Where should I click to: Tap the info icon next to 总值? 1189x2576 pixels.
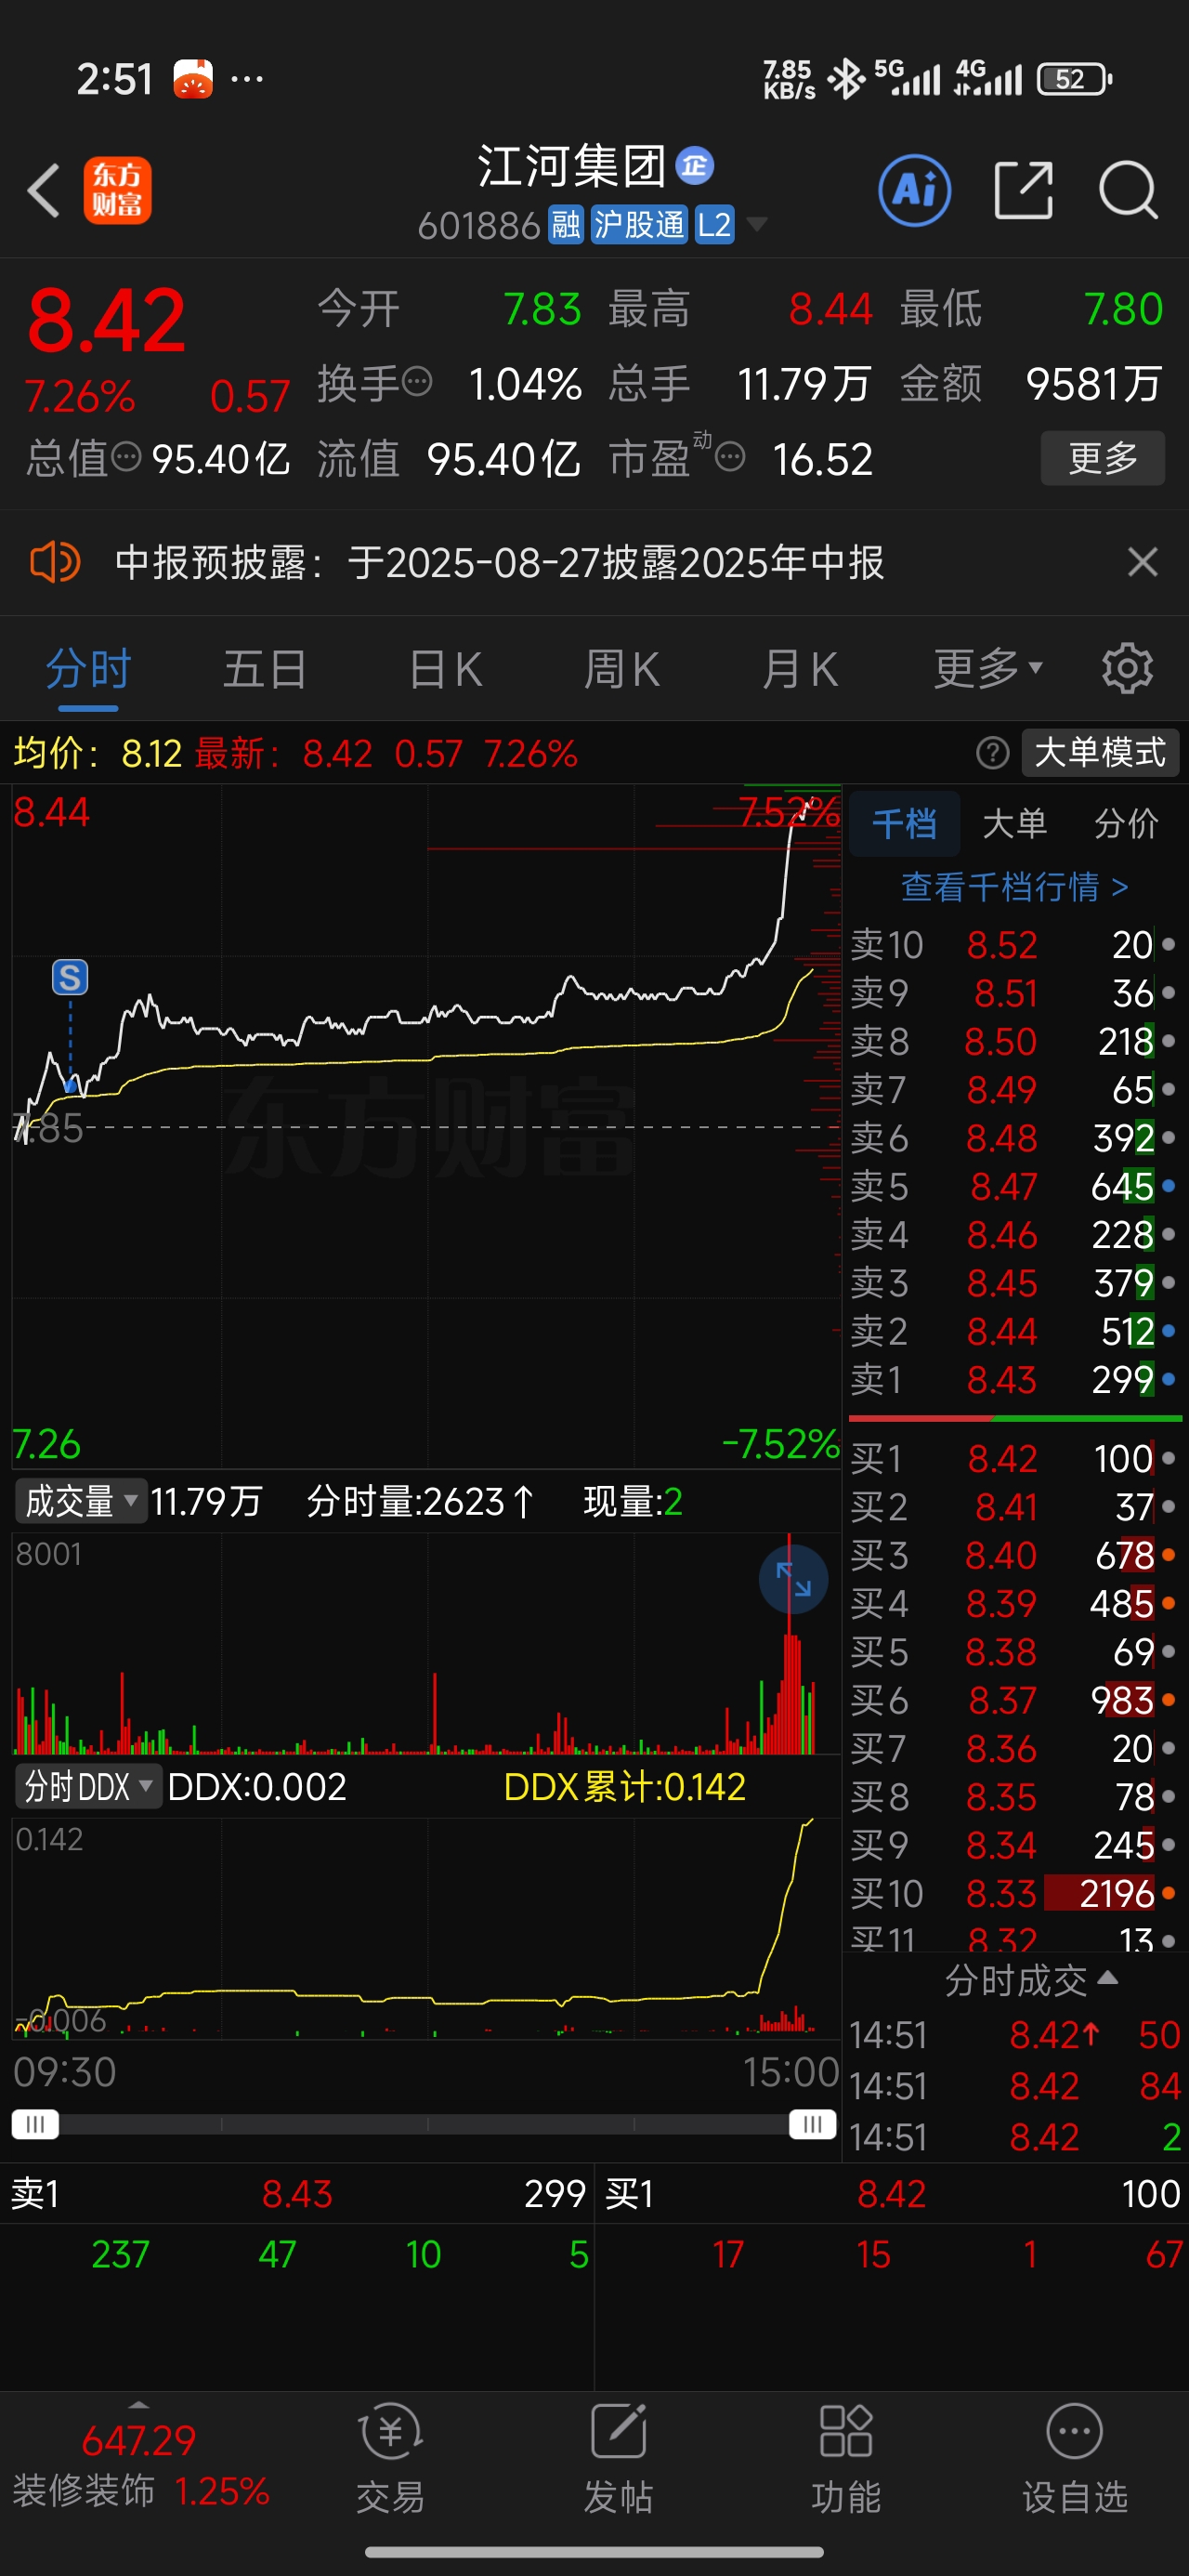click(126, 457)
